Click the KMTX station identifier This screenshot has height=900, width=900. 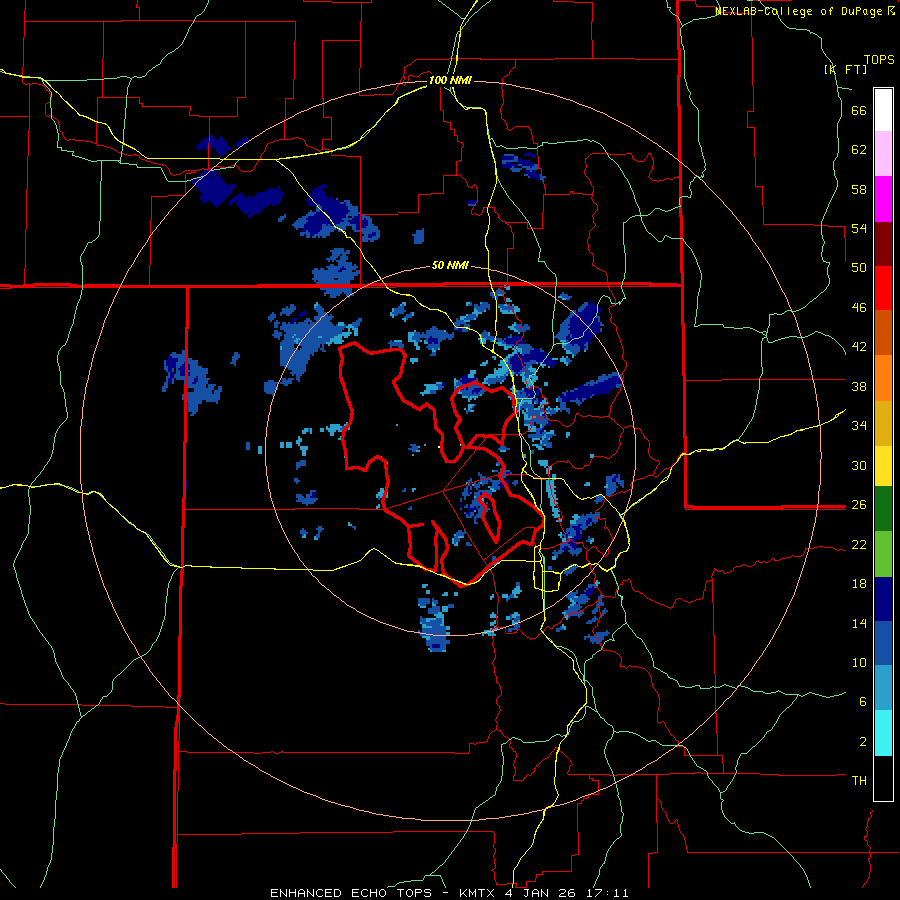pos(476,893)
